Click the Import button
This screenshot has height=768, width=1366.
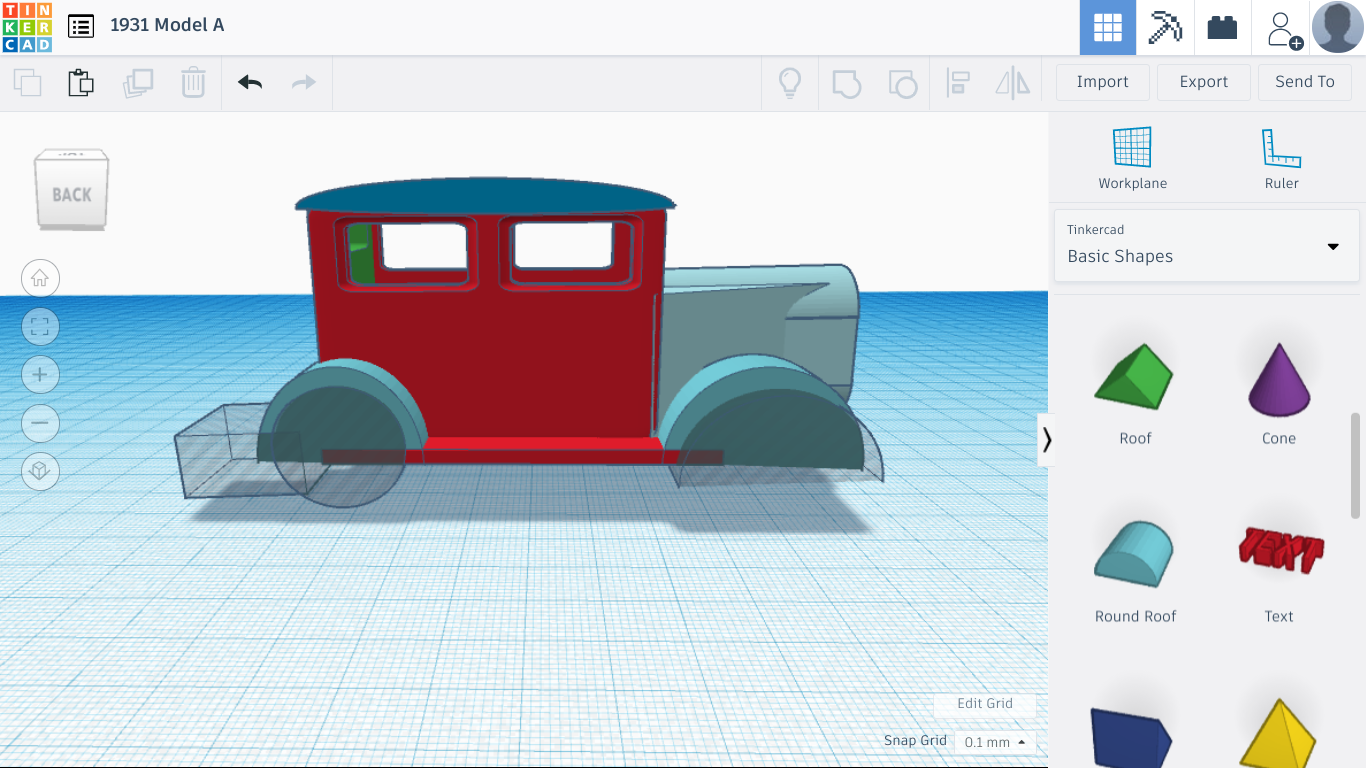(x=1102, y=82)
